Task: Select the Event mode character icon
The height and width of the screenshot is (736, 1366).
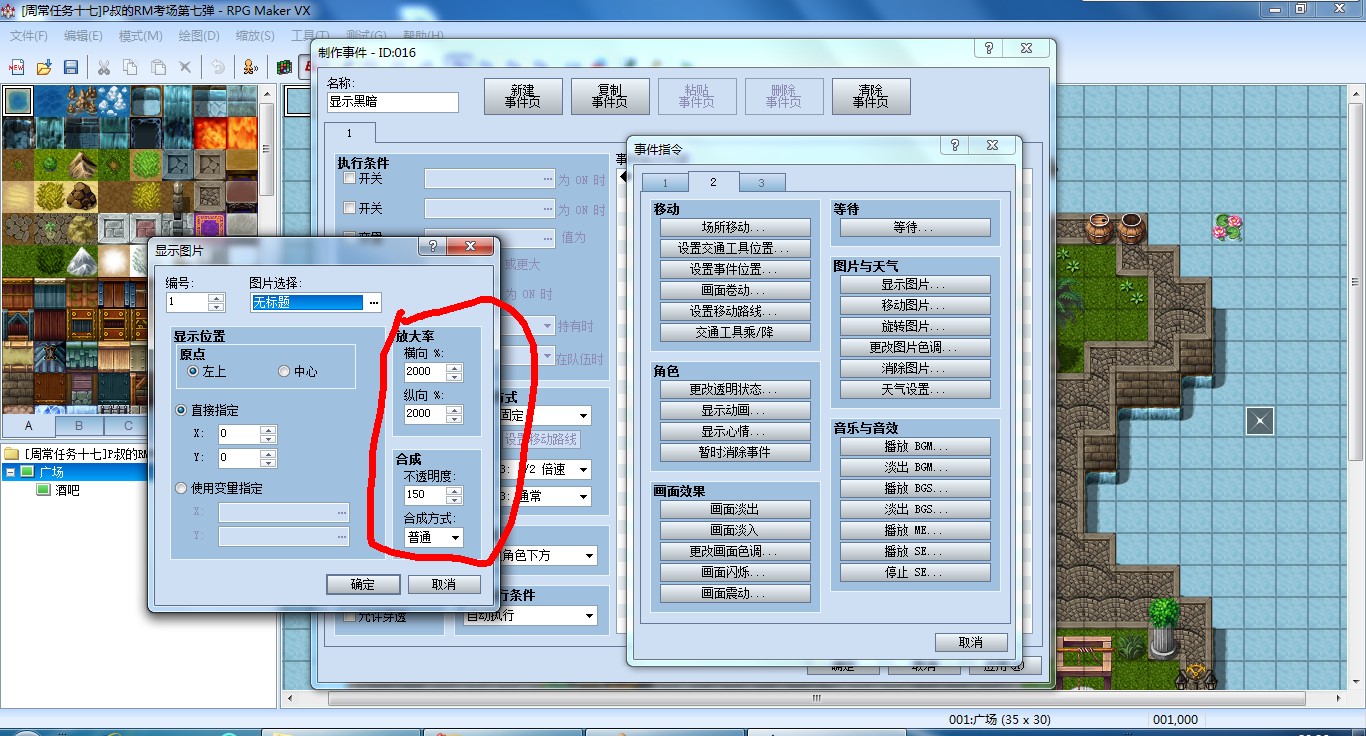Action: click(x=250, y=67)
